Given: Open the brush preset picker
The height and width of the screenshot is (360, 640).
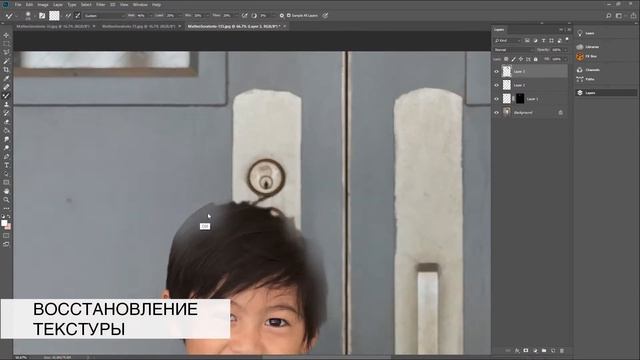Looking at the screenshot, I should click(28, 16).
